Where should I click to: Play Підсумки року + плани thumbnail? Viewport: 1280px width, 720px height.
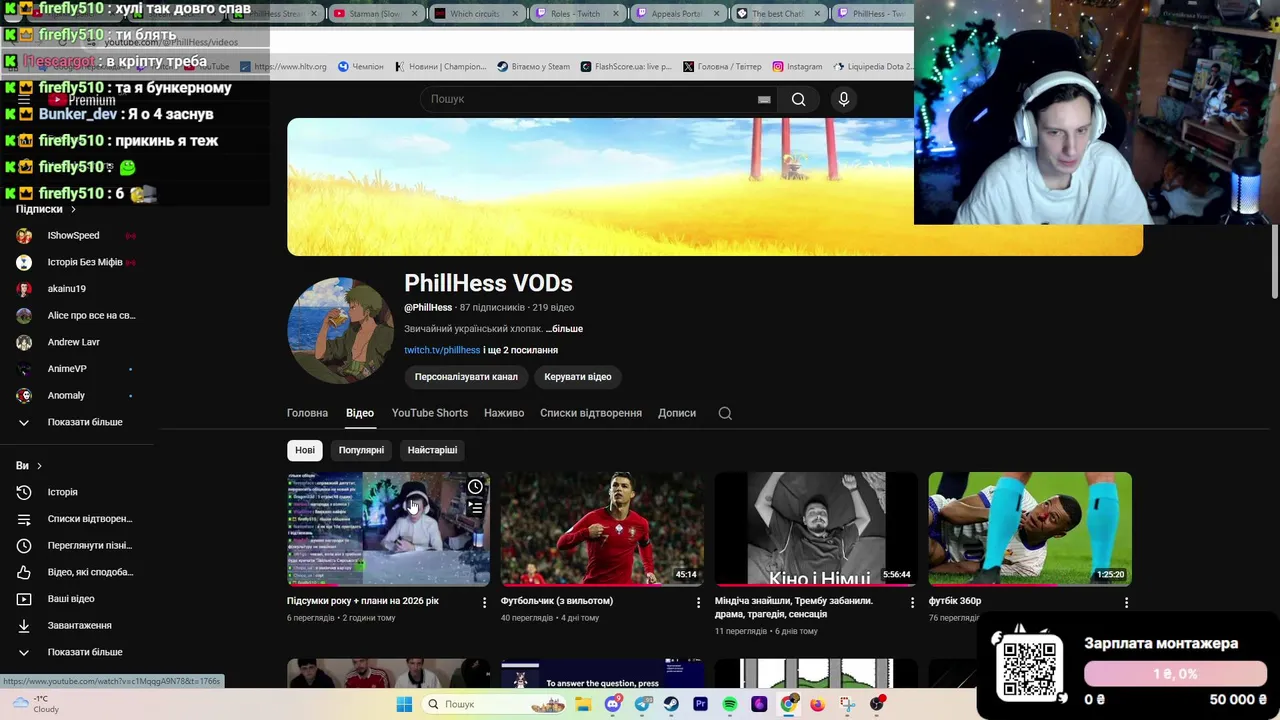pyautogui.click(x=388, y=529)
